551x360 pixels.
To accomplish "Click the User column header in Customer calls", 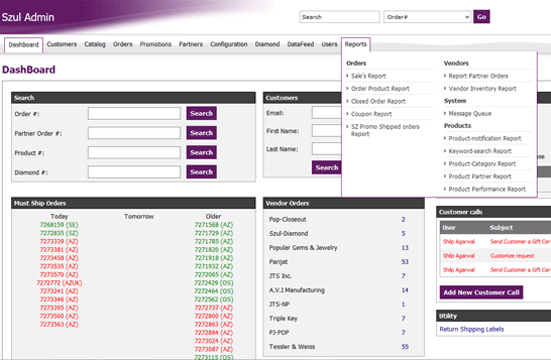I will tap(449, 228).
